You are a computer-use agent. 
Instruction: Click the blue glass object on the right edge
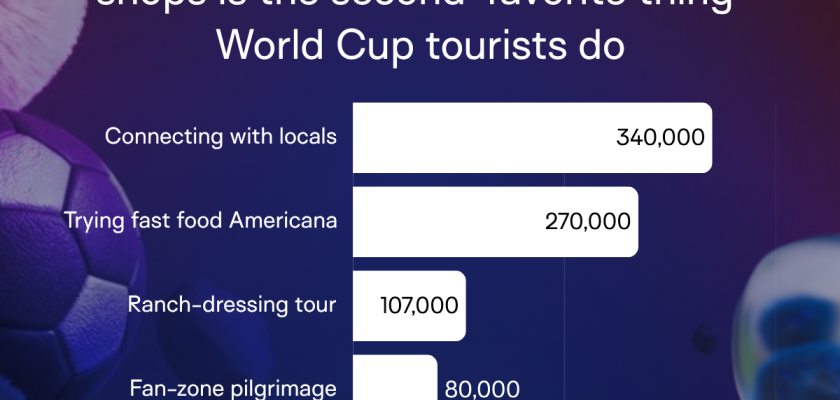(788, 319)
